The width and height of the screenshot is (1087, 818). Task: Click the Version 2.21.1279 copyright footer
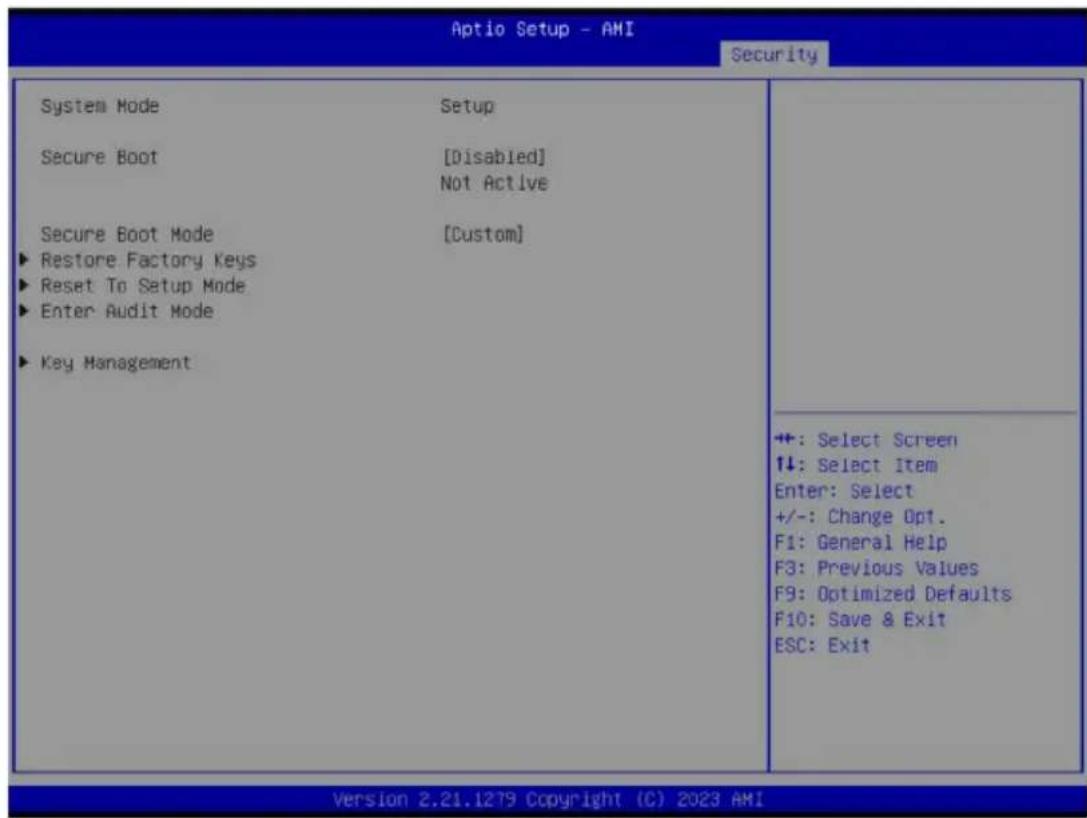point(548,799)
